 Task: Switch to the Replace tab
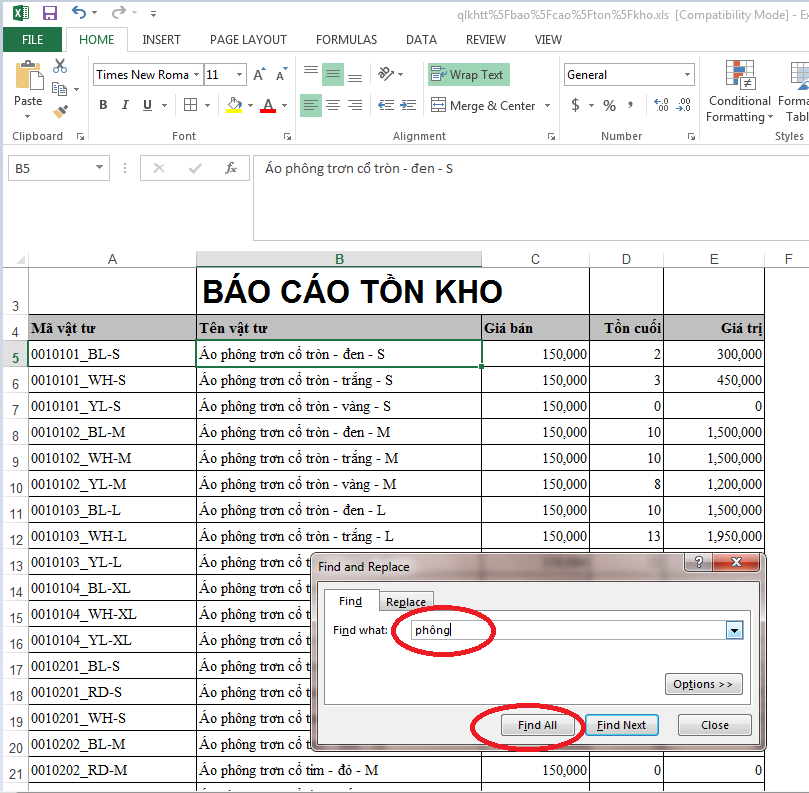(406, 601)
